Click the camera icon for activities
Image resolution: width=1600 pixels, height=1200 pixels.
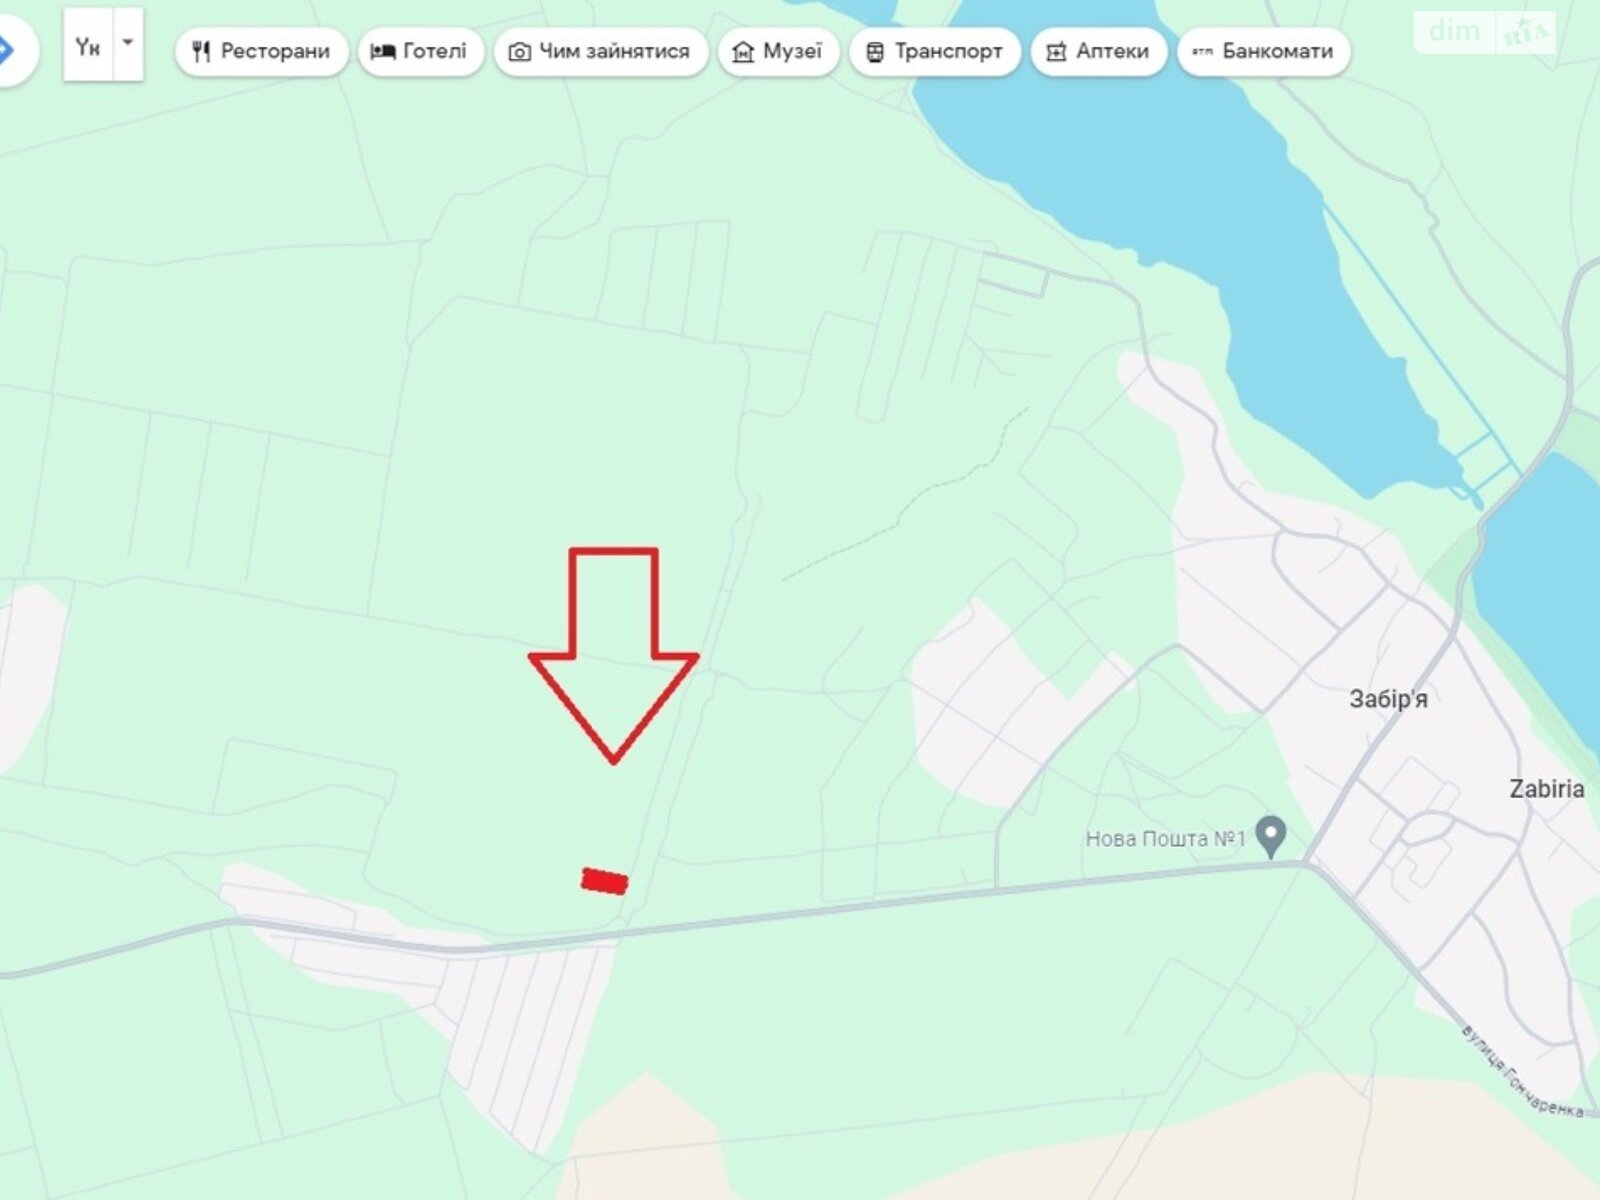[x=520, y=52]
